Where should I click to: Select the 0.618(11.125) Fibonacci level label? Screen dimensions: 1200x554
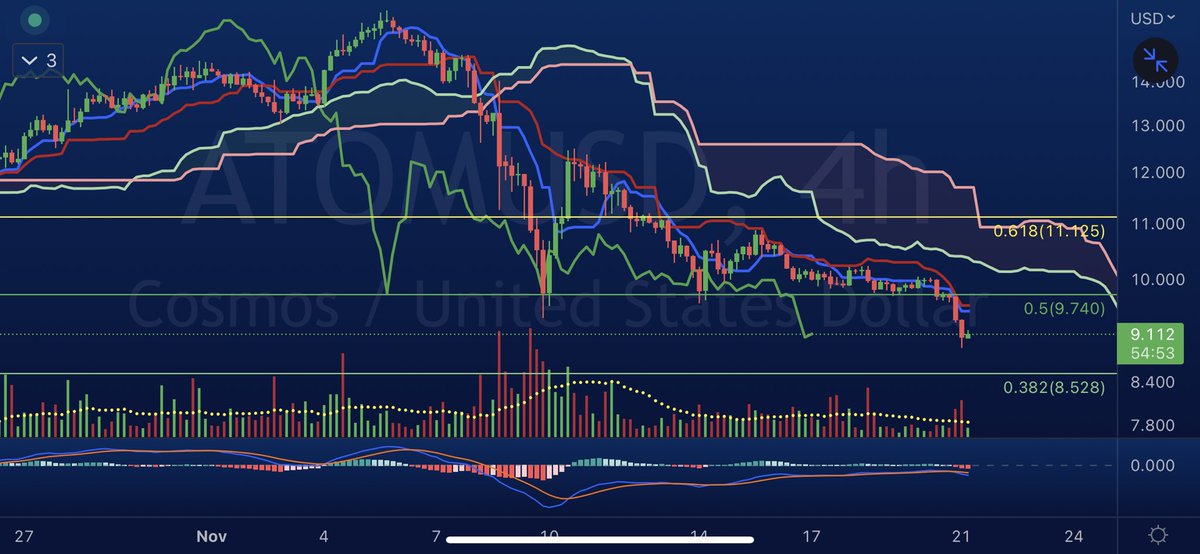(x=1049, y=231)
